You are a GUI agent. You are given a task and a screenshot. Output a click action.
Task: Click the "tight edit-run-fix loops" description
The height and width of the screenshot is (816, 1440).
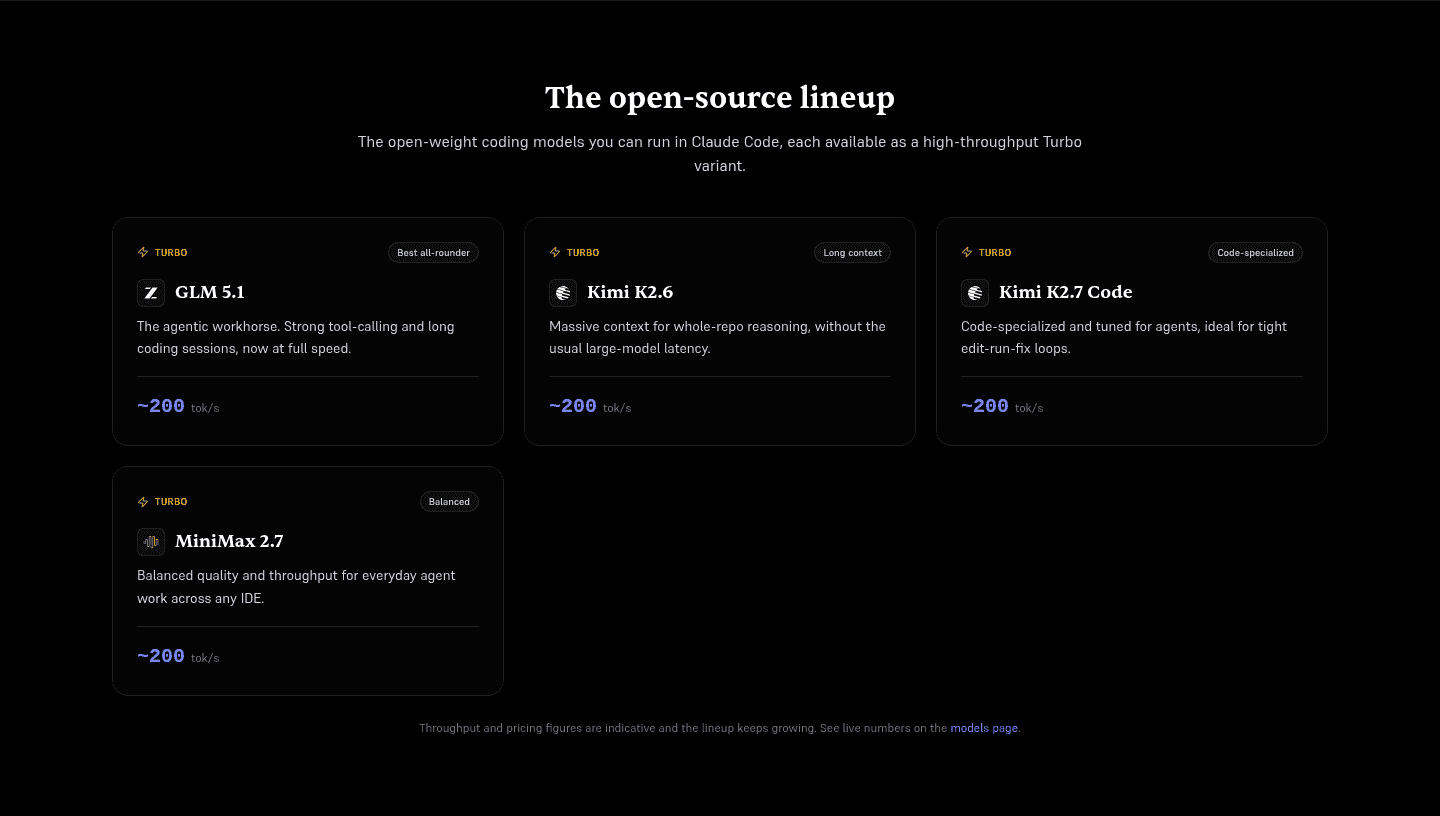point(1124,337)
